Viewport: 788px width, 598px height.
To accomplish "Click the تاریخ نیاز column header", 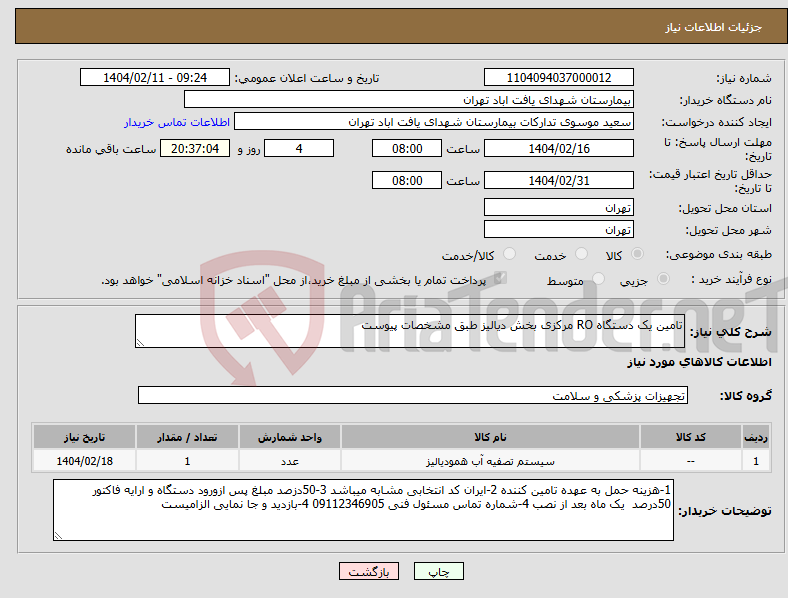I will pos(84,437).
